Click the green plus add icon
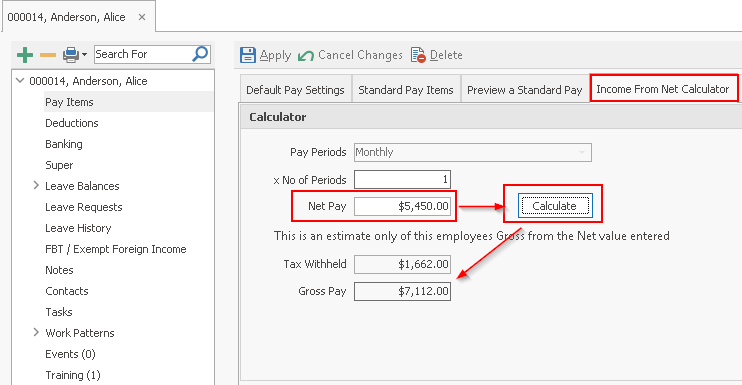The image size is (742, 385). [x=25, y=55]
